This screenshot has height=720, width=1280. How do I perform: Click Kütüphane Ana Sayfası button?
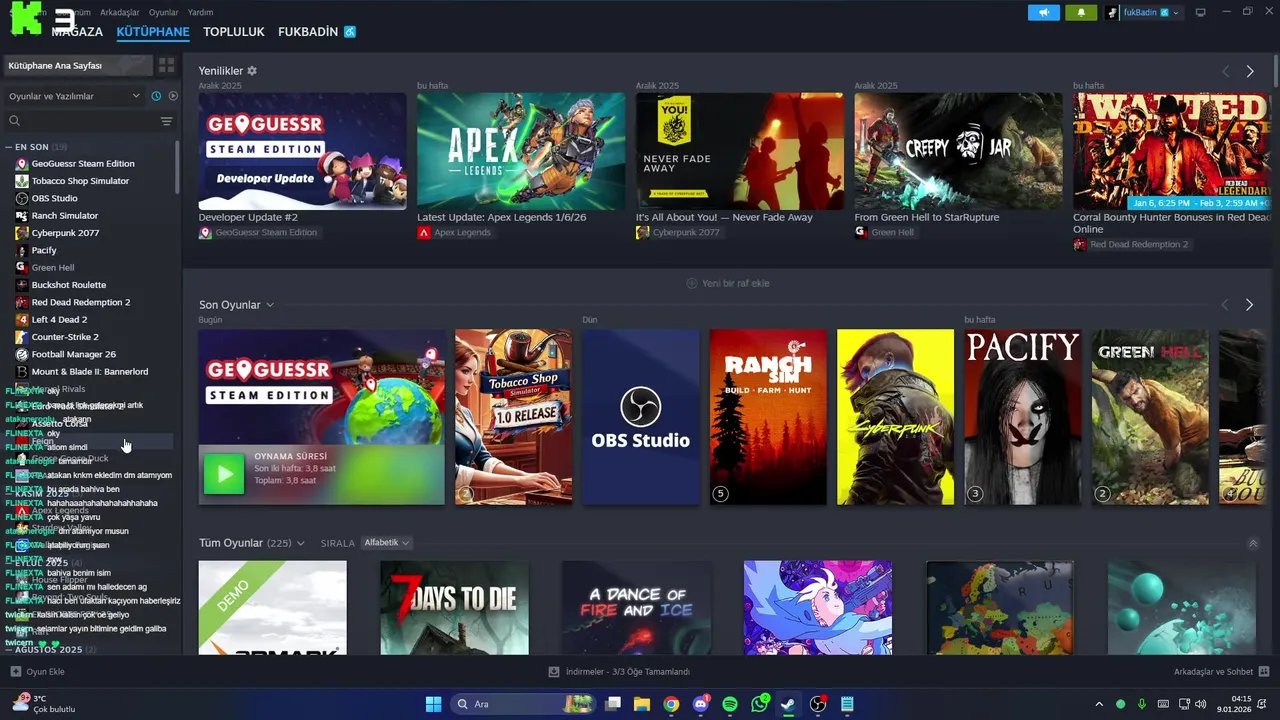pos(78,65)
